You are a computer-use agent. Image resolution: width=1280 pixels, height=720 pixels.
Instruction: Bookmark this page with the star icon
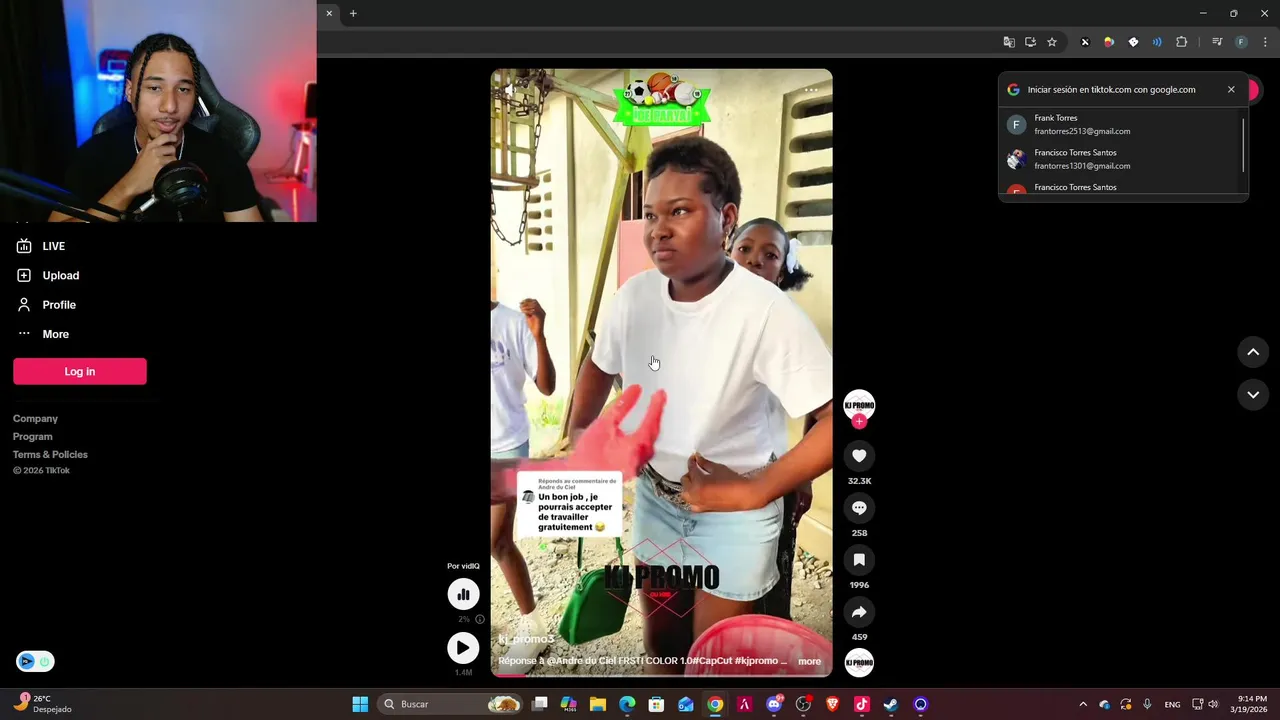[x=1052, y=42]
